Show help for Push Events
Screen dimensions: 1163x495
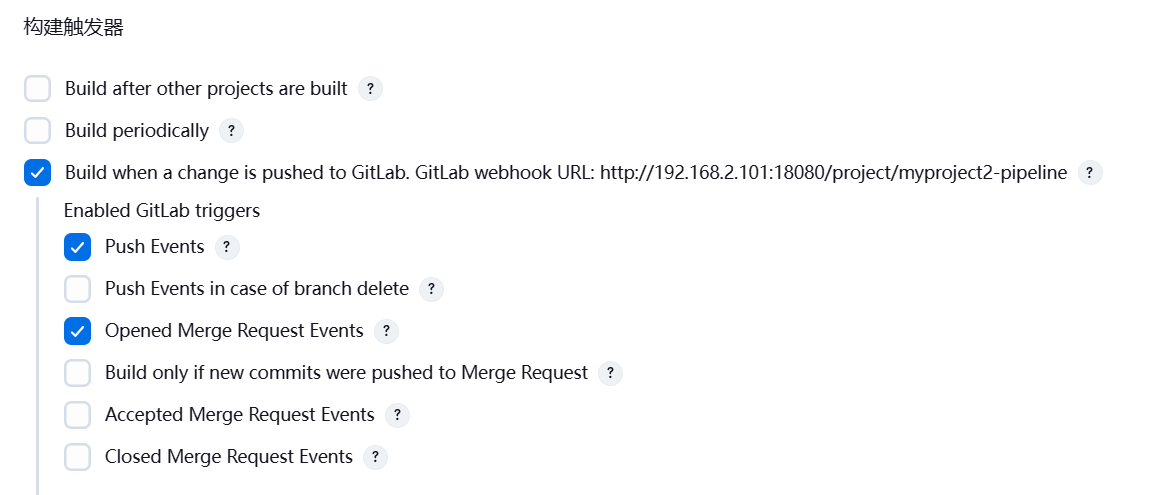click(227, 247)
